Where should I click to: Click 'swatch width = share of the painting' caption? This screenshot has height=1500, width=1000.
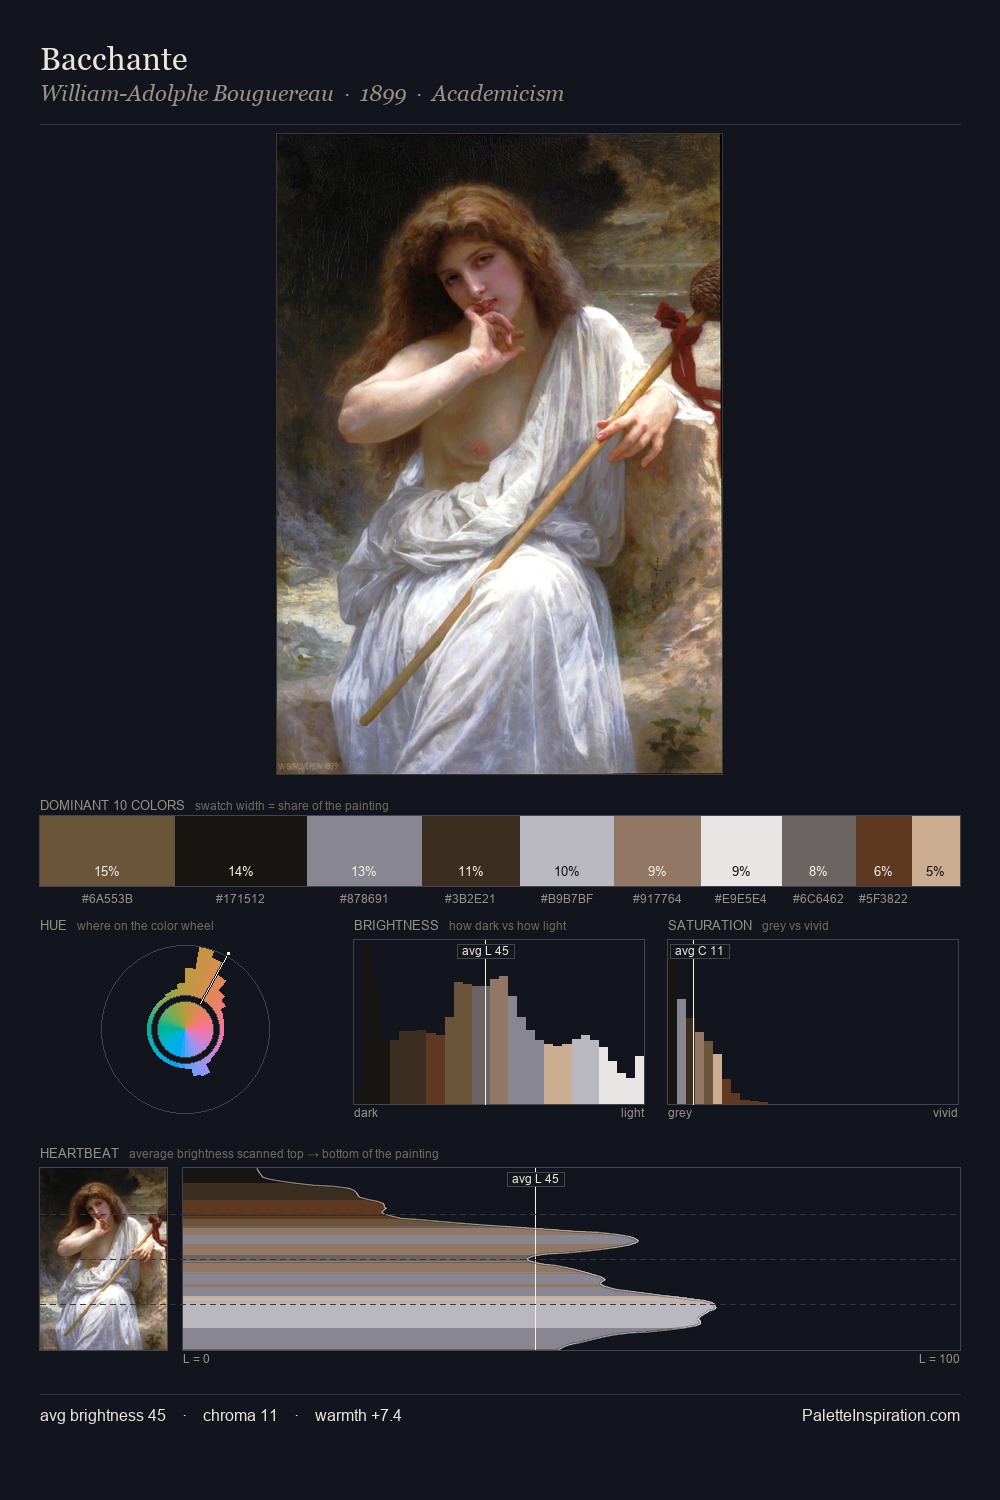coord(292,806)
